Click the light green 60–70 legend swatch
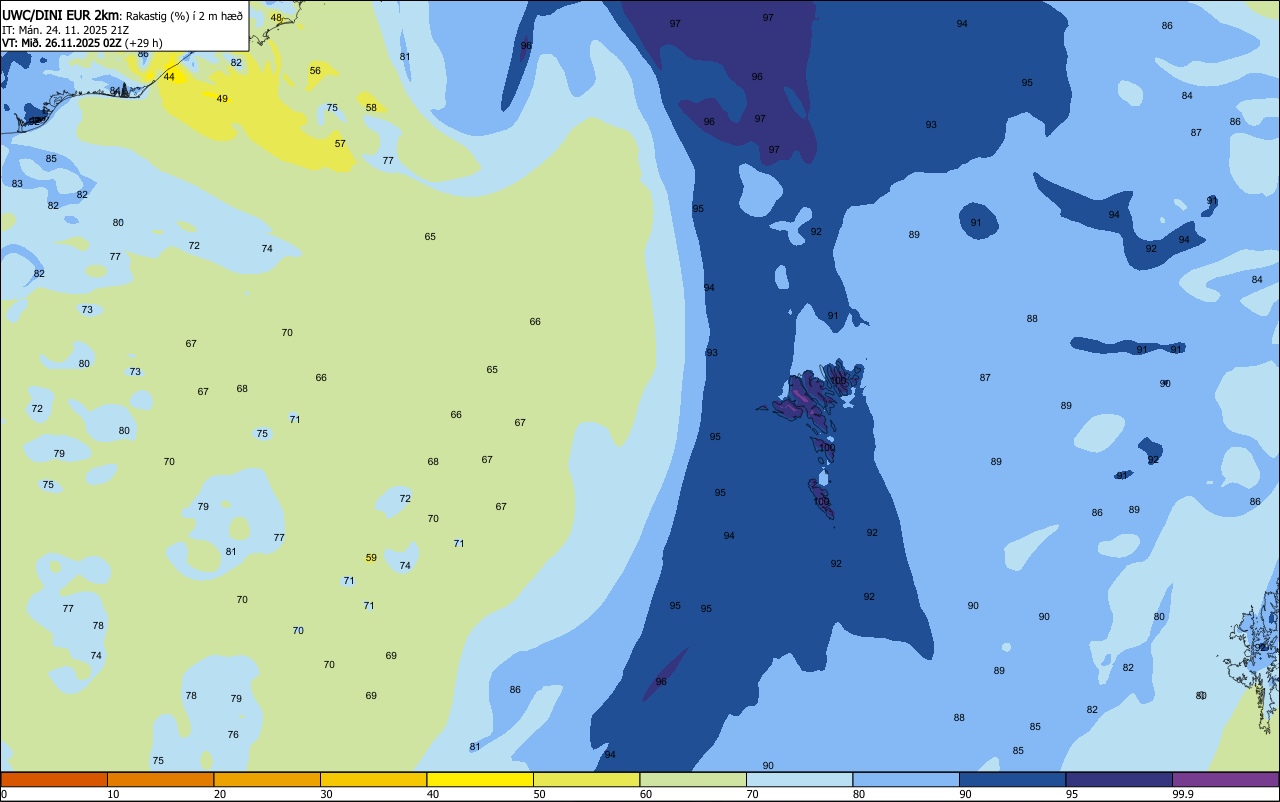The height and width of the screenshot is (802, 1280). [693, 779]
